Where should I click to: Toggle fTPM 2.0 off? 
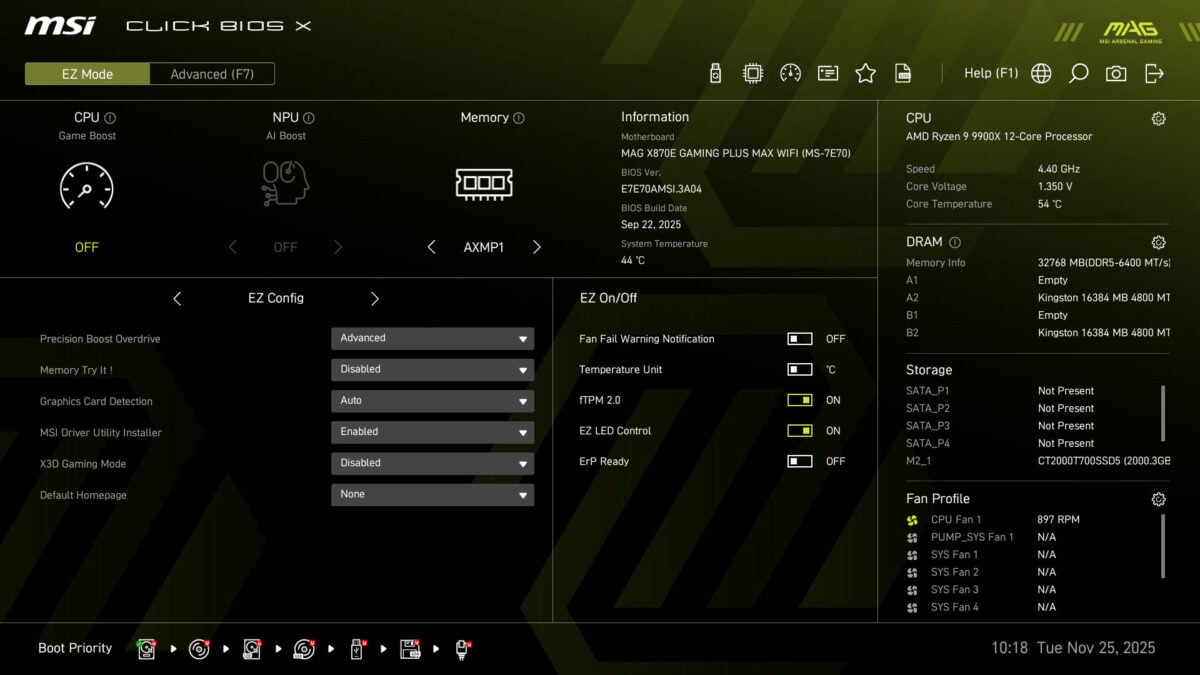[x=799, y=399]
